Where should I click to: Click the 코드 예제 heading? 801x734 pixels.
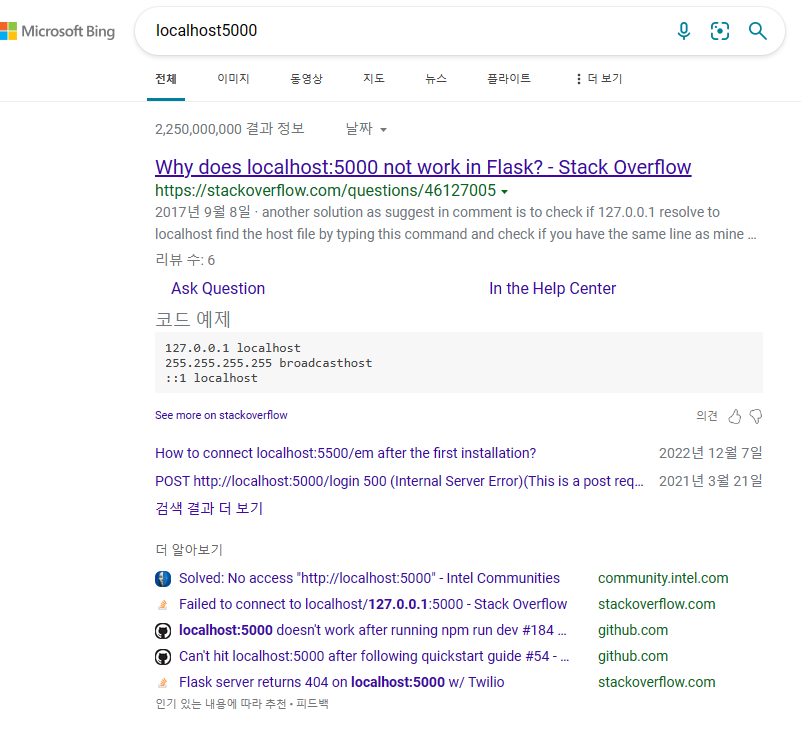coord(193,320)
